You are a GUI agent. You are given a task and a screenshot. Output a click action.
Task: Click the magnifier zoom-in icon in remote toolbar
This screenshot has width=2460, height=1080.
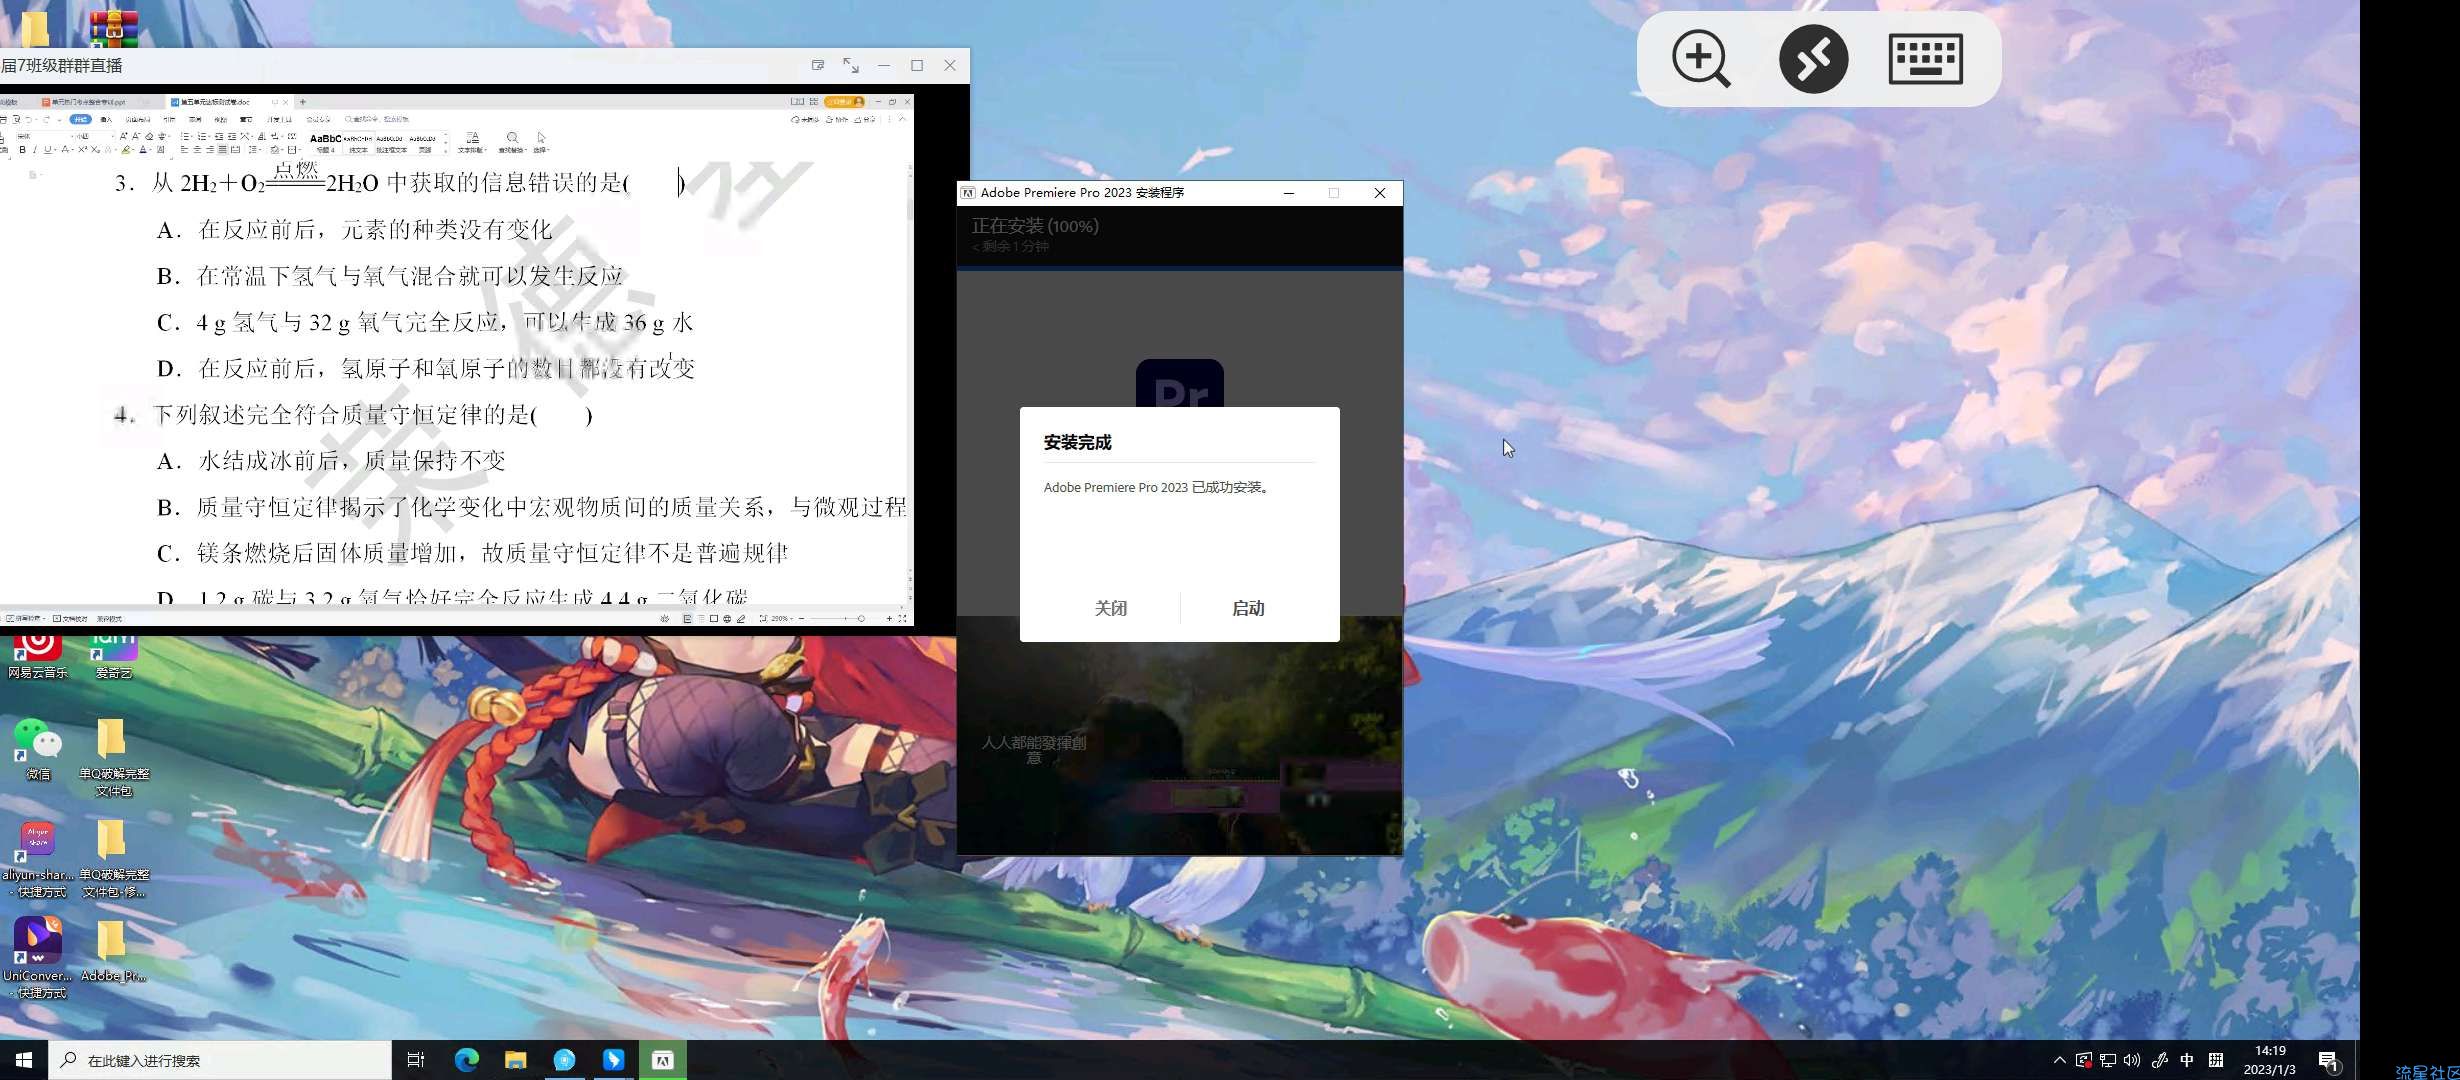pos(1700,58)
